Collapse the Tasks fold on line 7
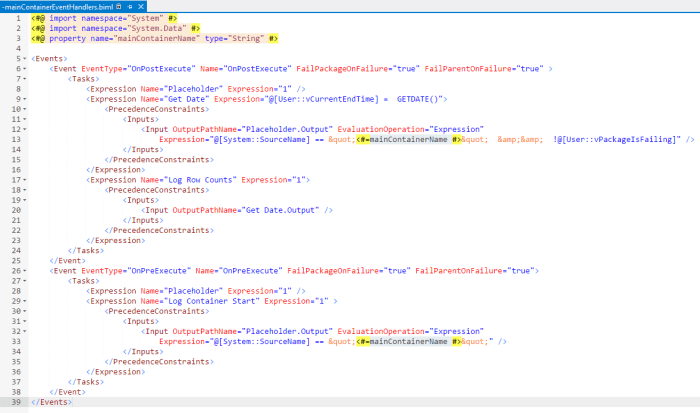 [x=25, y=79]
